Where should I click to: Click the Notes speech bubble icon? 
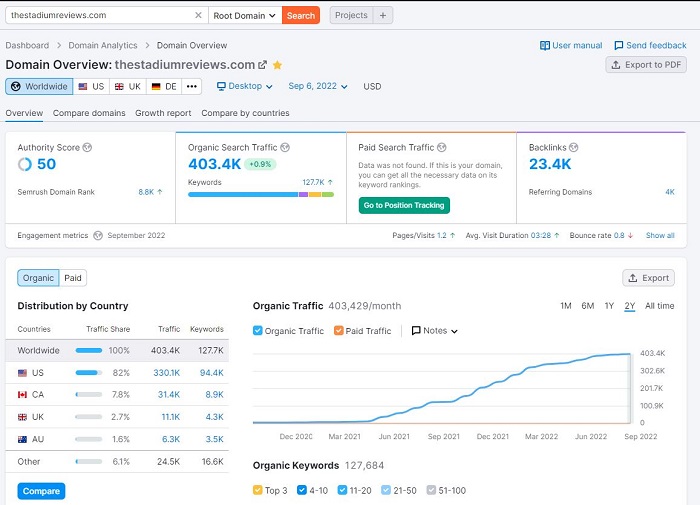coord(416,330)
